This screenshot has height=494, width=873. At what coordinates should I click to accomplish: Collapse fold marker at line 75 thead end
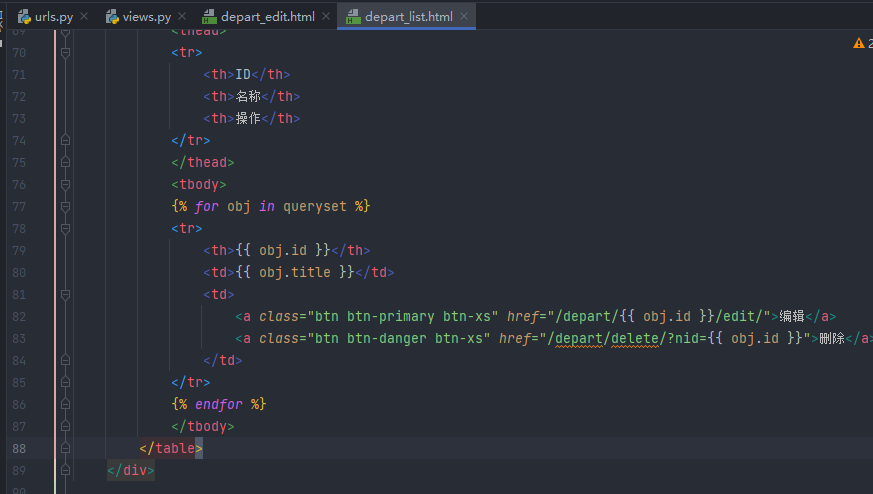pos(65,163)
